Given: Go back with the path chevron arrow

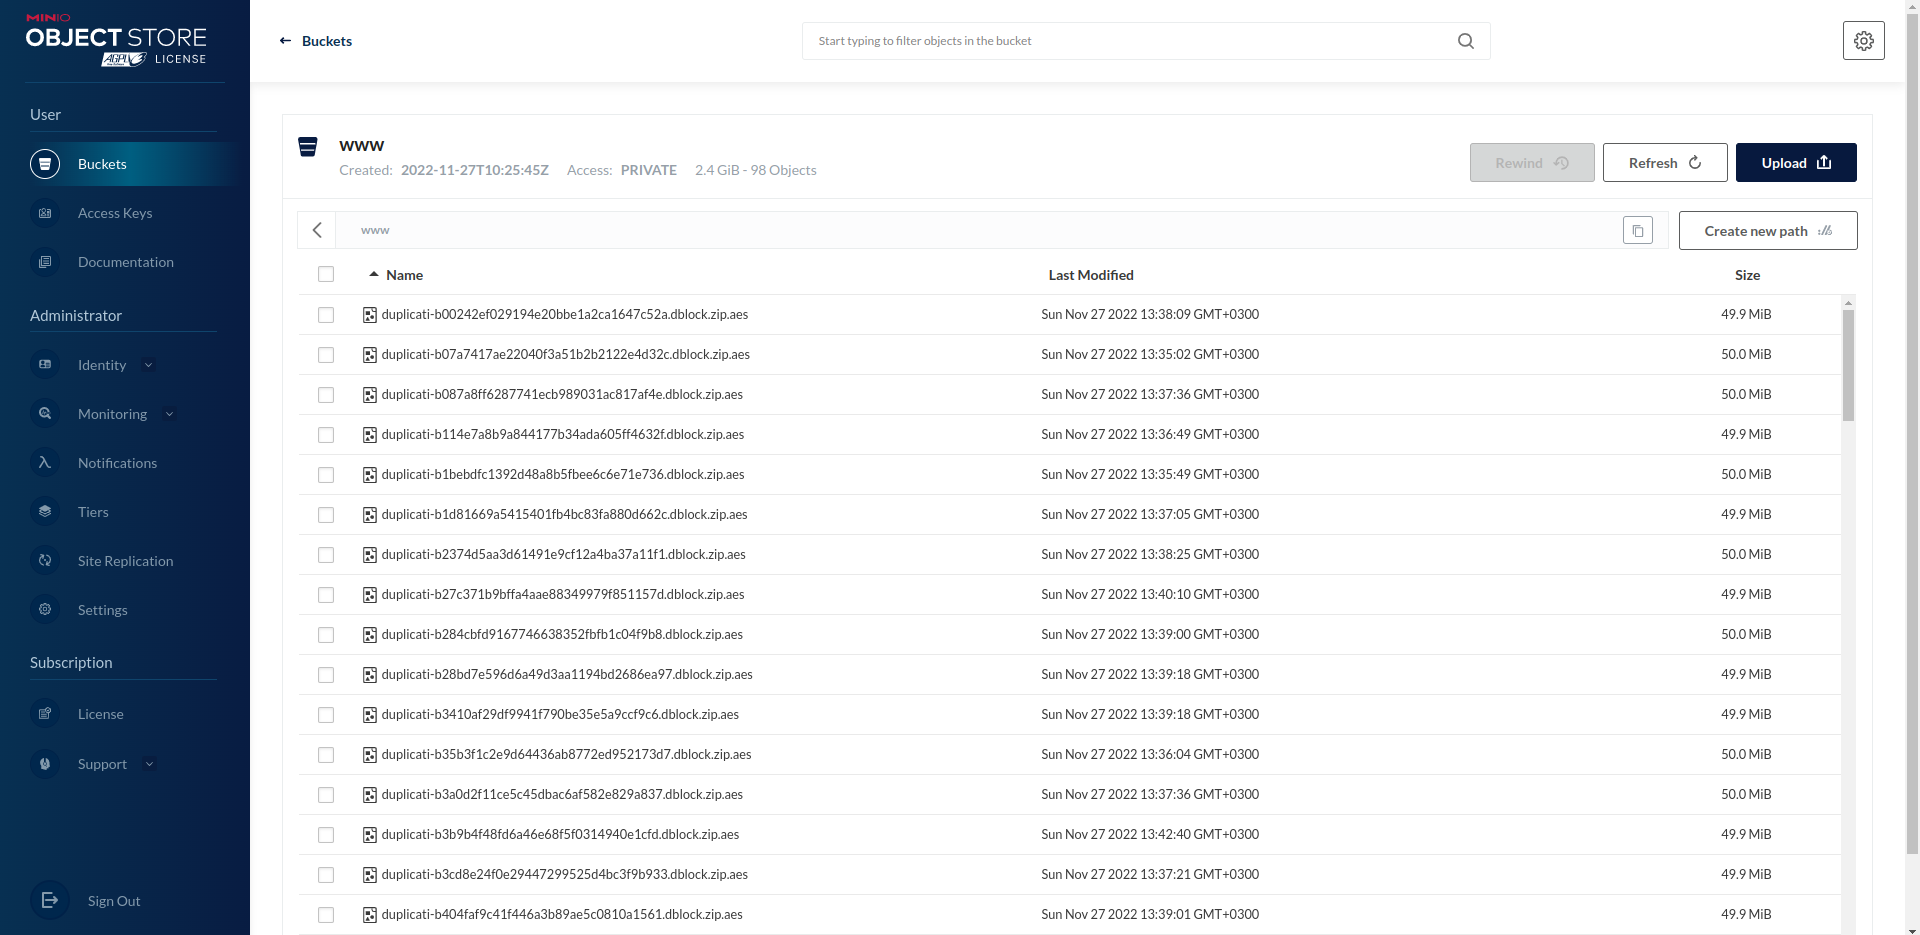Looking at the screenshot, I should click(x=317, y=230).
